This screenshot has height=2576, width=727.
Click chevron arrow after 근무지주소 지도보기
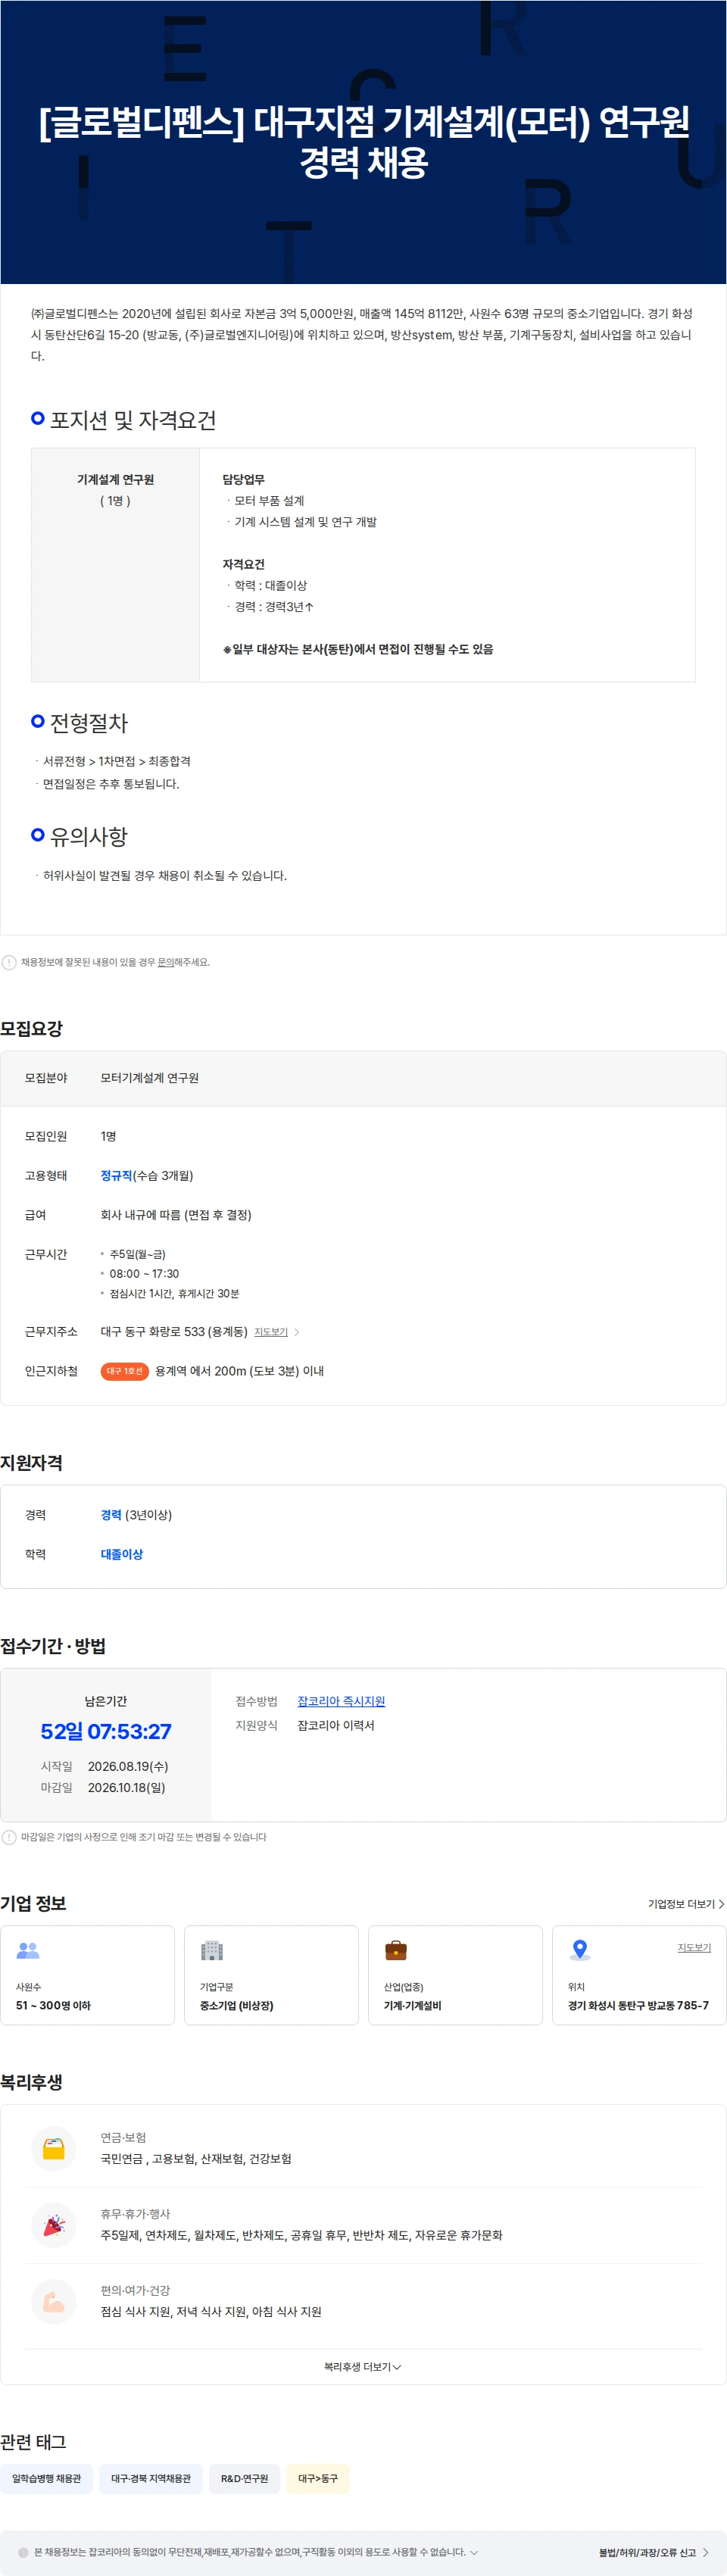(296, 1332)
